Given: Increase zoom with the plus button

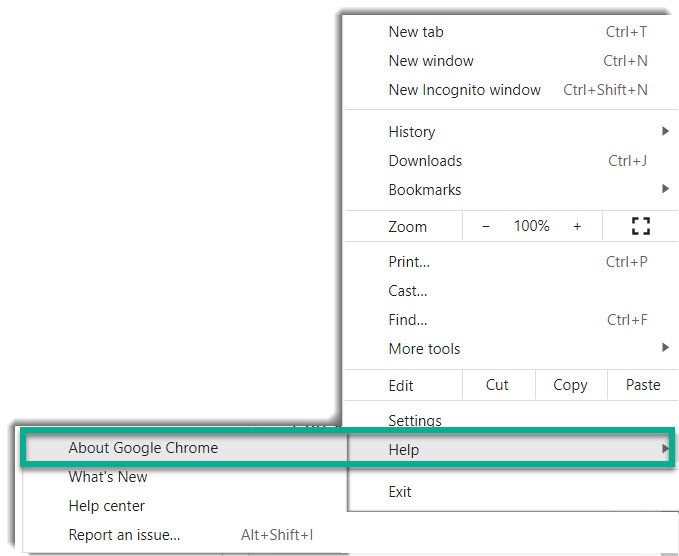Looking at the screenshot, I should (577, 226).
